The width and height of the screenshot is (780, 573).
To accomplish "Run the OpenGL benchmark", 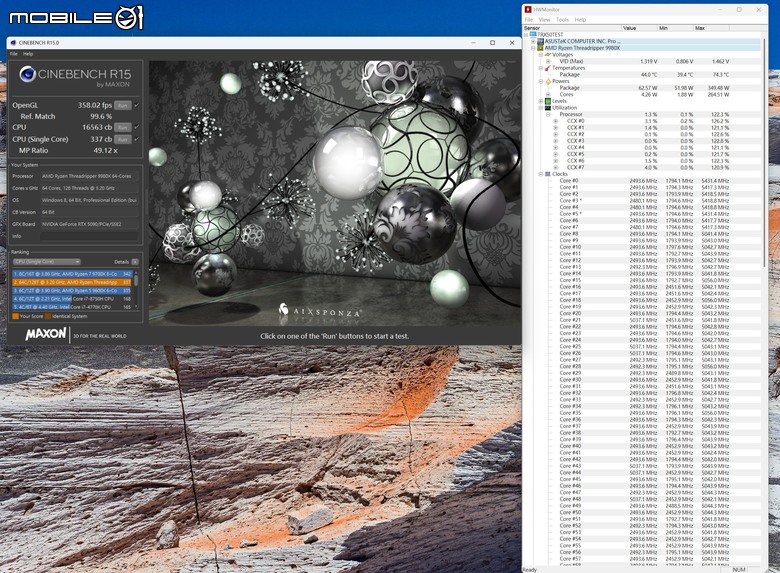I will tap(122, 105).
